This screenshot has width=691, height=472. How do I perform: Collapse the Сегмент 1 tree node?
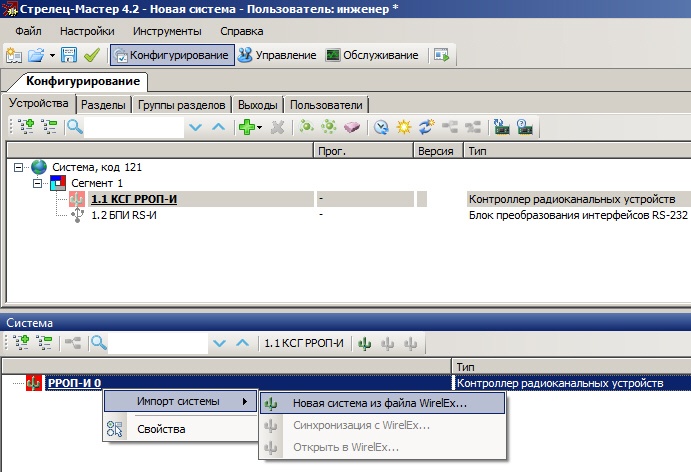(x=39, y=183)
